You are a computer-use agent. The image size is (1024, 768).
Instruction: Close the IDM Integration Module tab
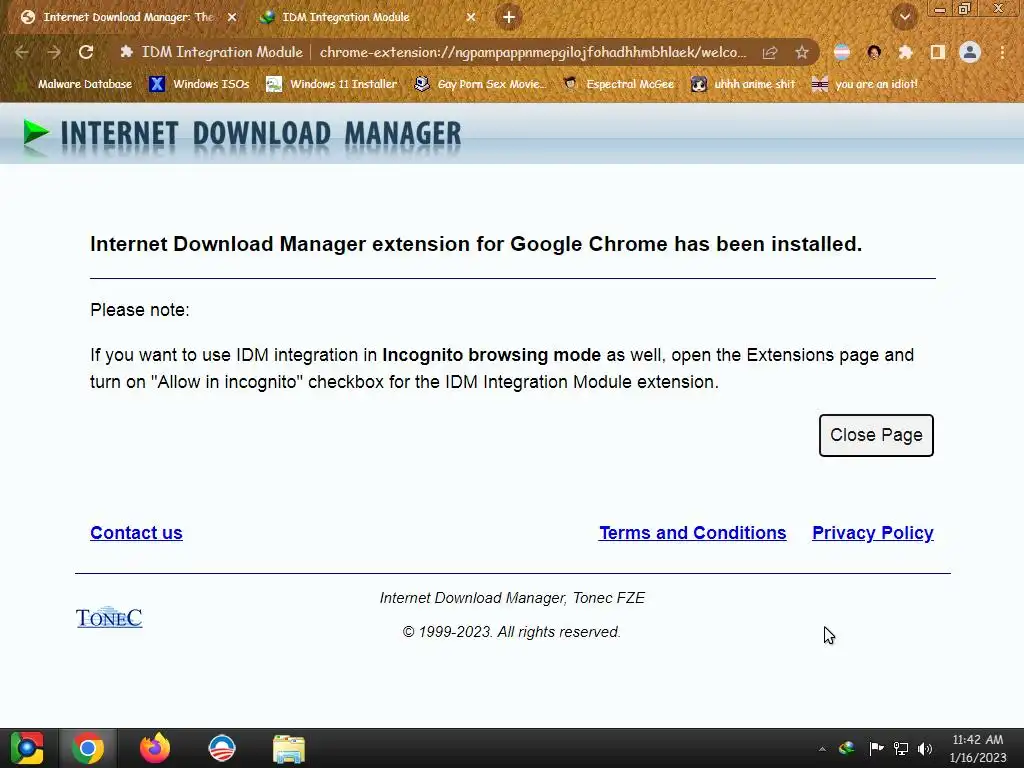471,18
